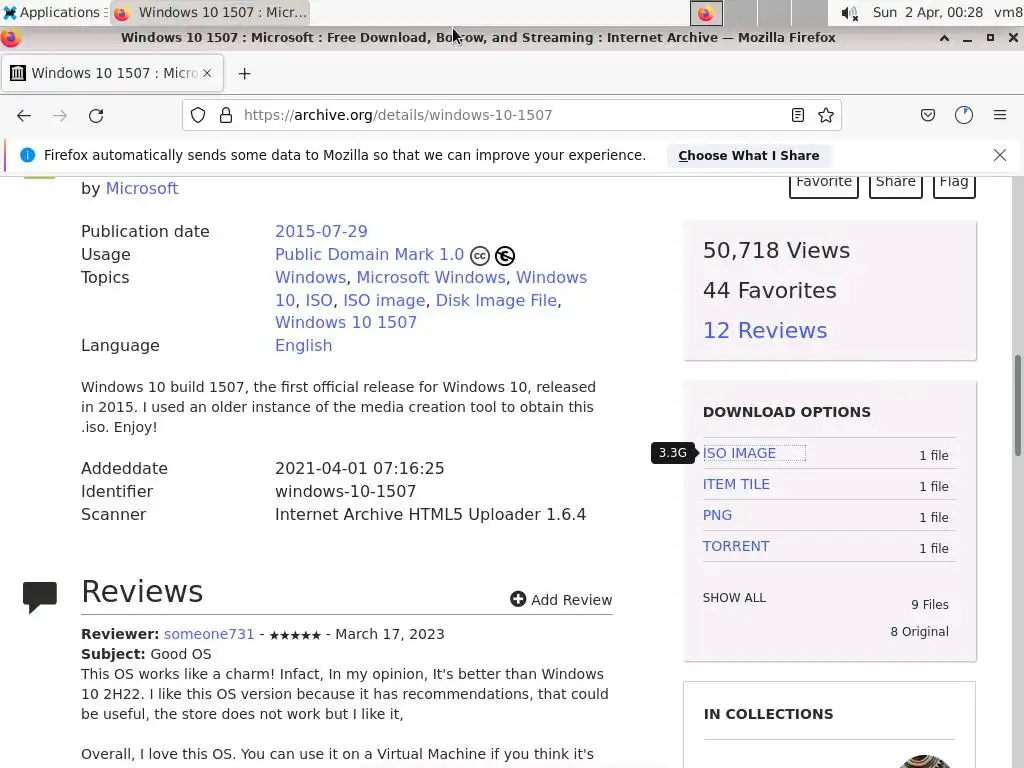Click the Creative Commons license icon
Viewport: 1024px width, 768px height.
(480, 256)
